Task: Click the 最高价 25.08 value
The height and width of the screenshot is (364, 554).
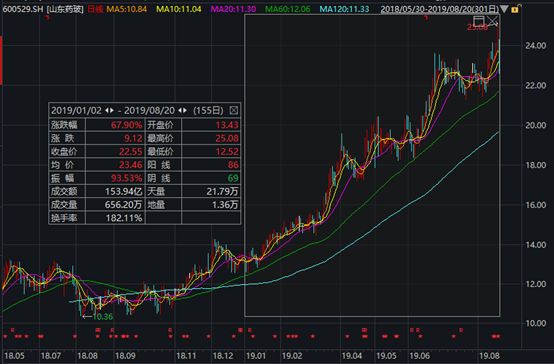Action: pyautogui.click(x=227, y=138)
